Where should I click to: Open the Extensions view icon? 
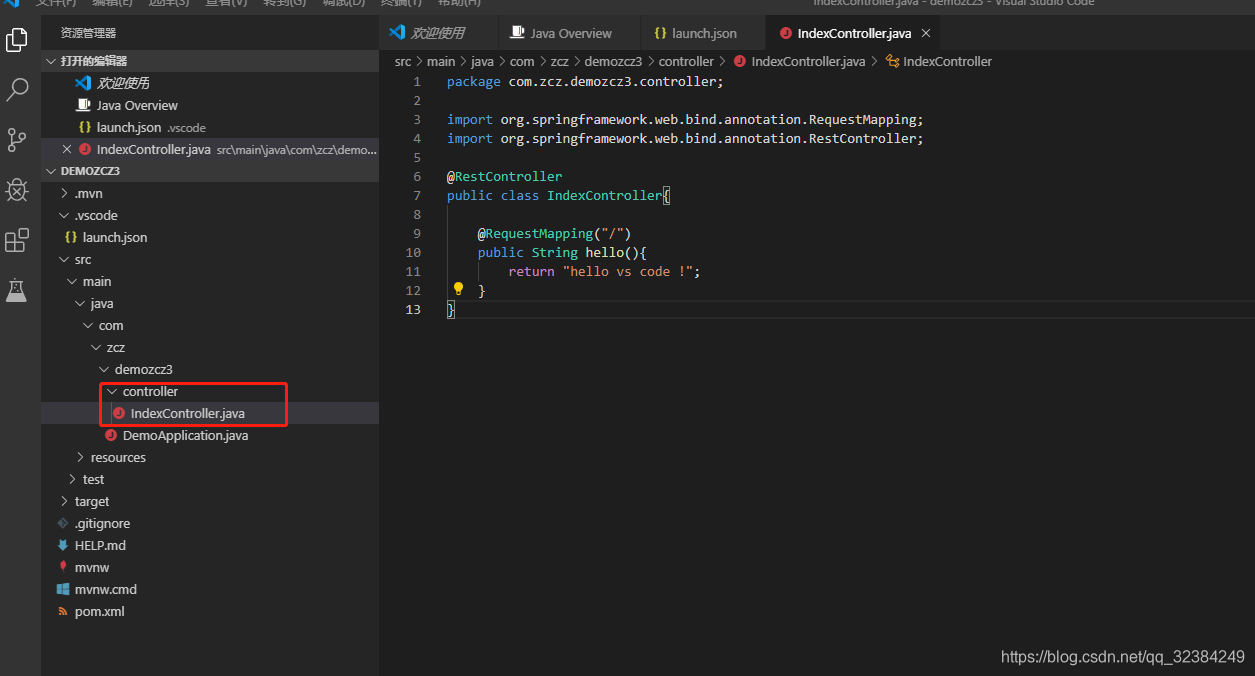pyautogui.click(x=17, y=240)
